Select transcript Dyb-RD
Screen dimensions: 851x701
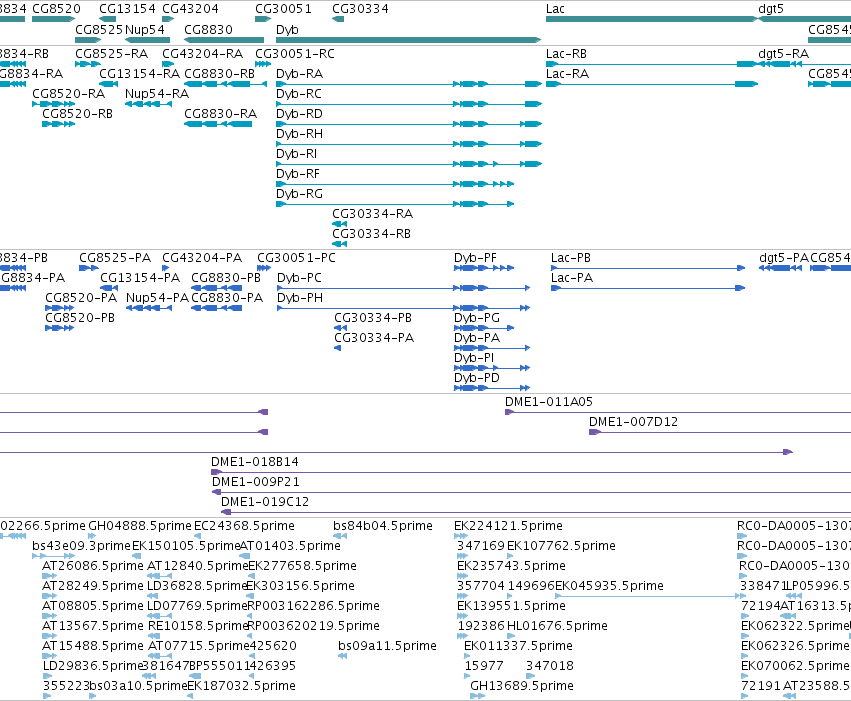point(299,114)
